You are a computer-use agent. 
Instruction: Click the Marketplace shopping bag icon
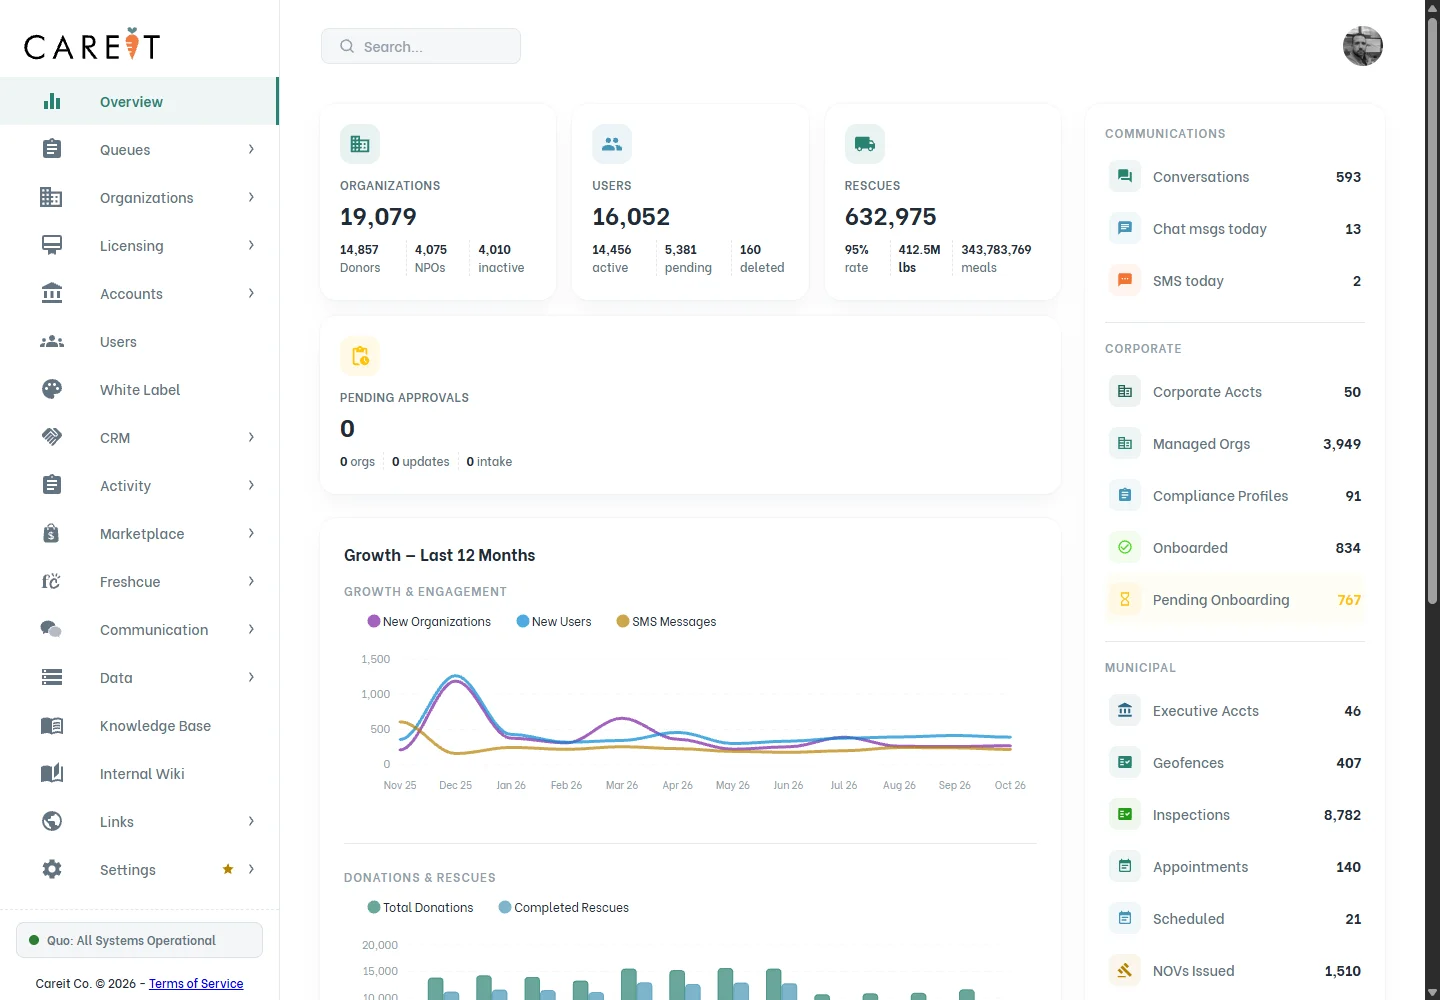(51, 533)
